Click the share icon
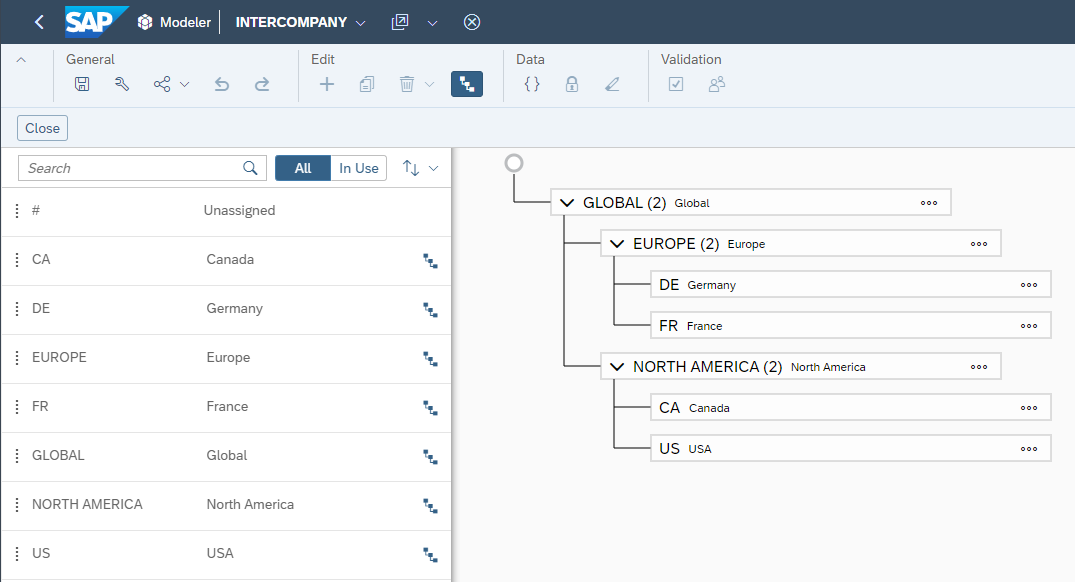This screenshot has width=1075, height=582. point(162,84)
